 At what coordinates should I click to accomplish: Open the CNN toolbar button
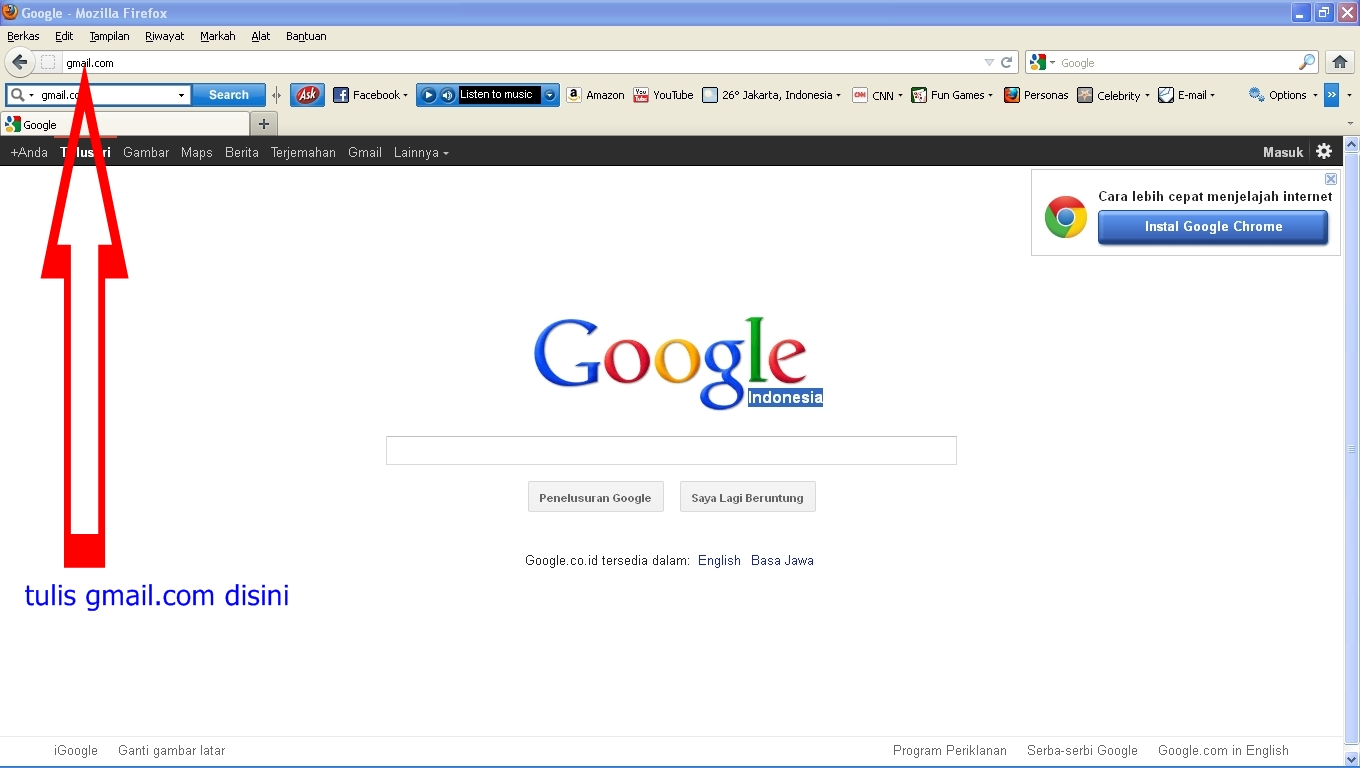876,95
